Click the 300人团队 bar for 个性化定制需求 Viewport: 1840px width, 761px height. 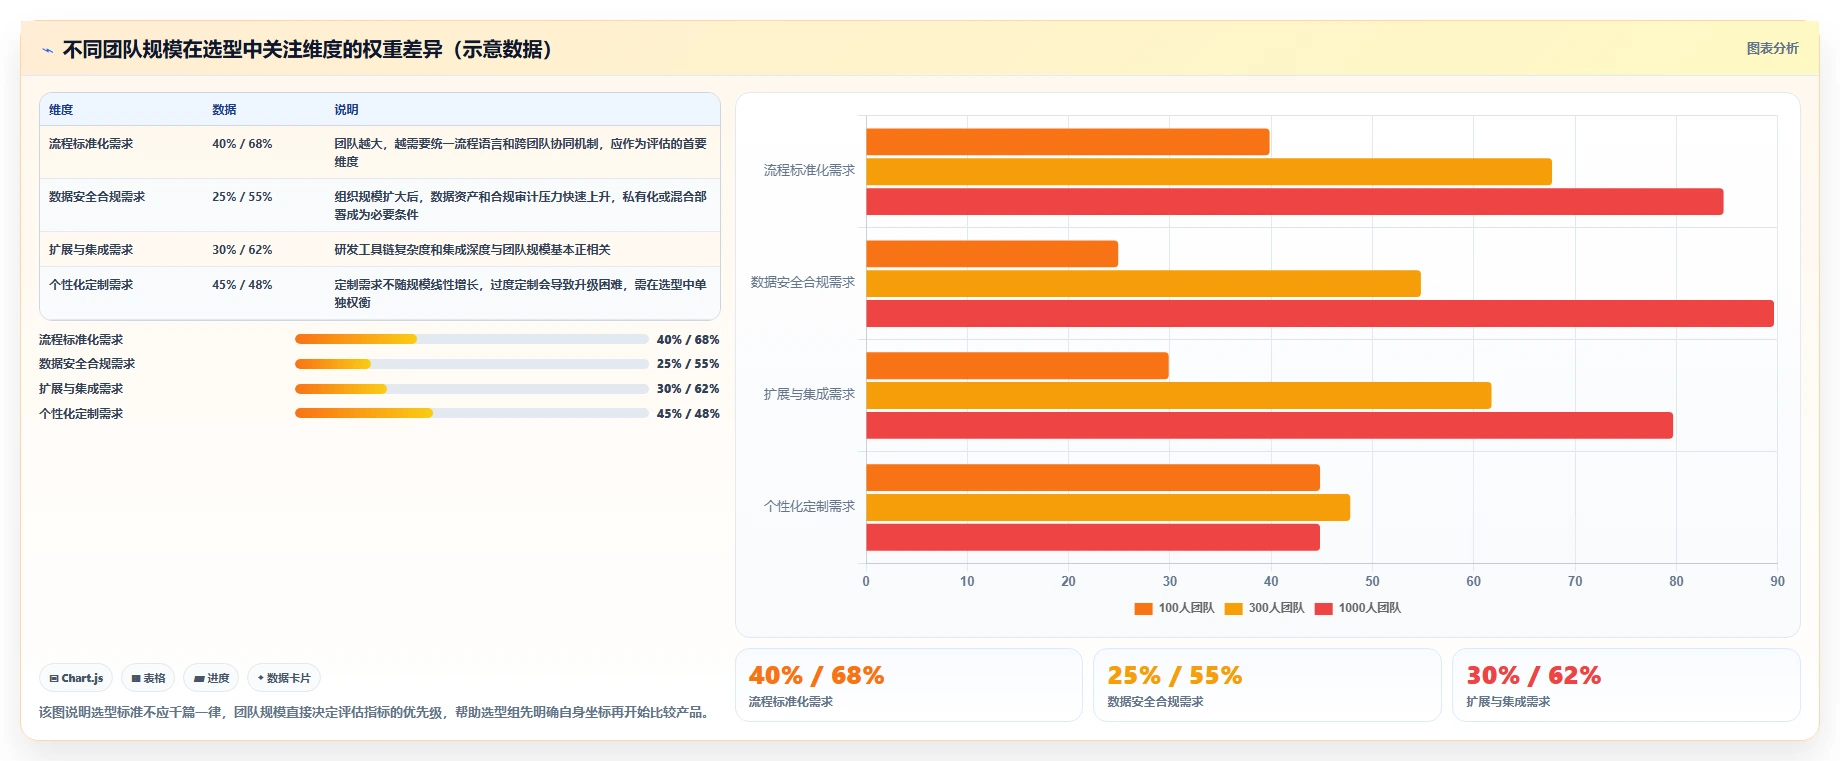tap(1108, 508)
